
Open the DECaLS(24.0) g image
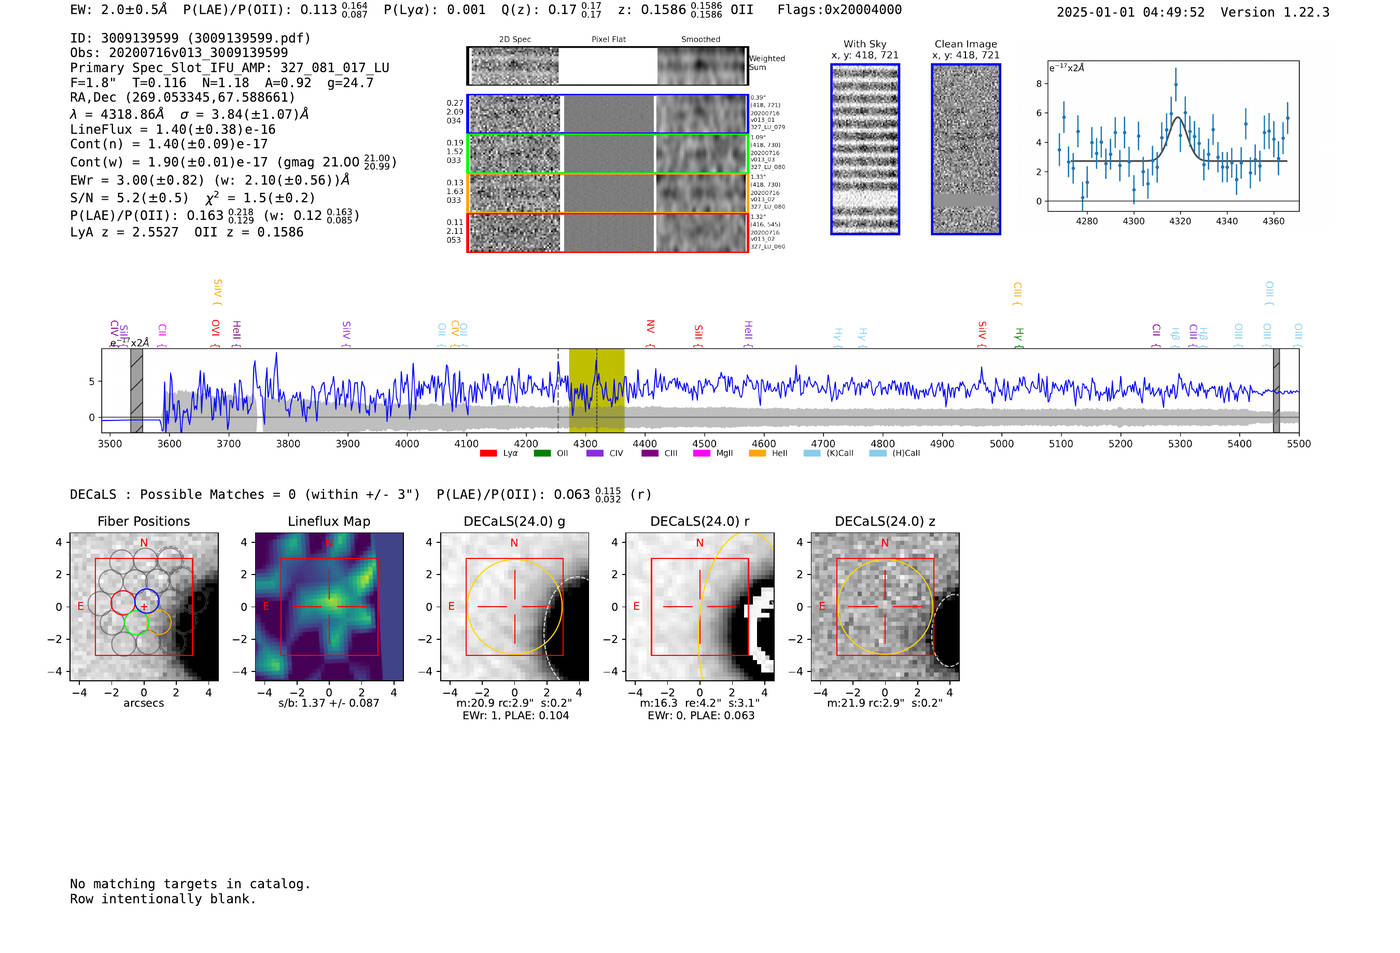(x=515, y=607)
